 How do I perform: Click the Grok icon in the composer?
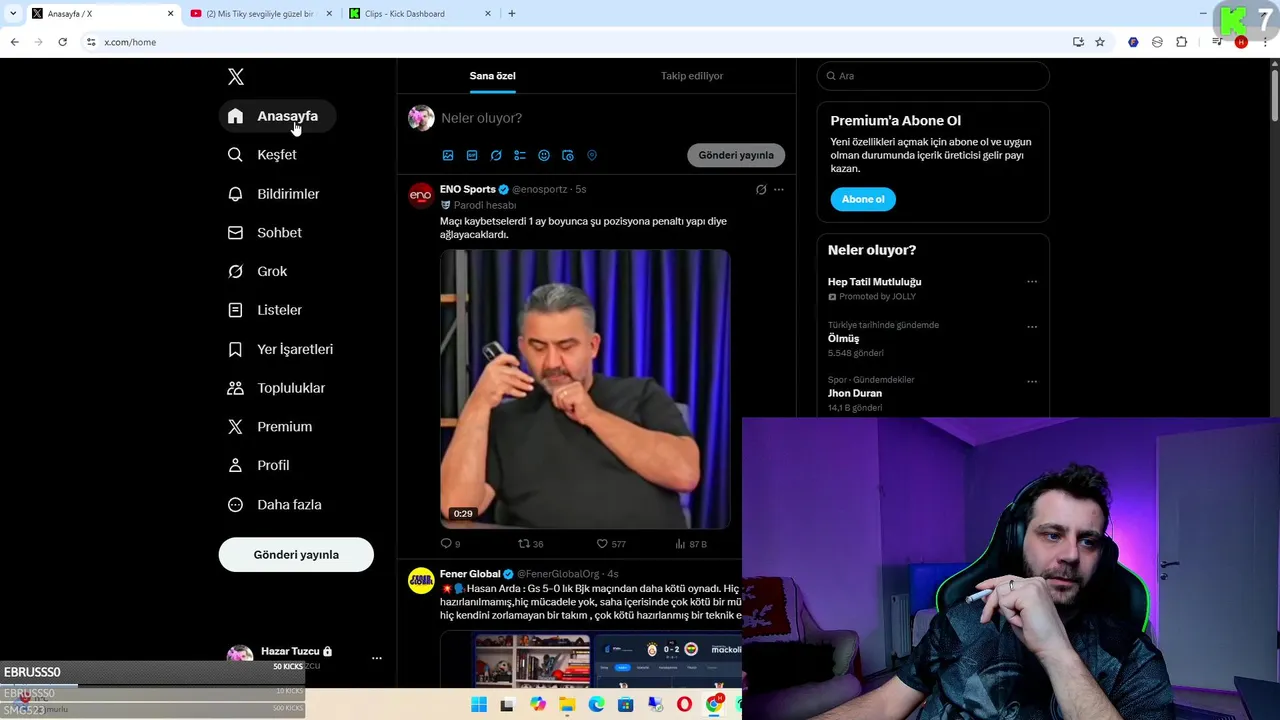pyautogui.click(x=496, y=156)
